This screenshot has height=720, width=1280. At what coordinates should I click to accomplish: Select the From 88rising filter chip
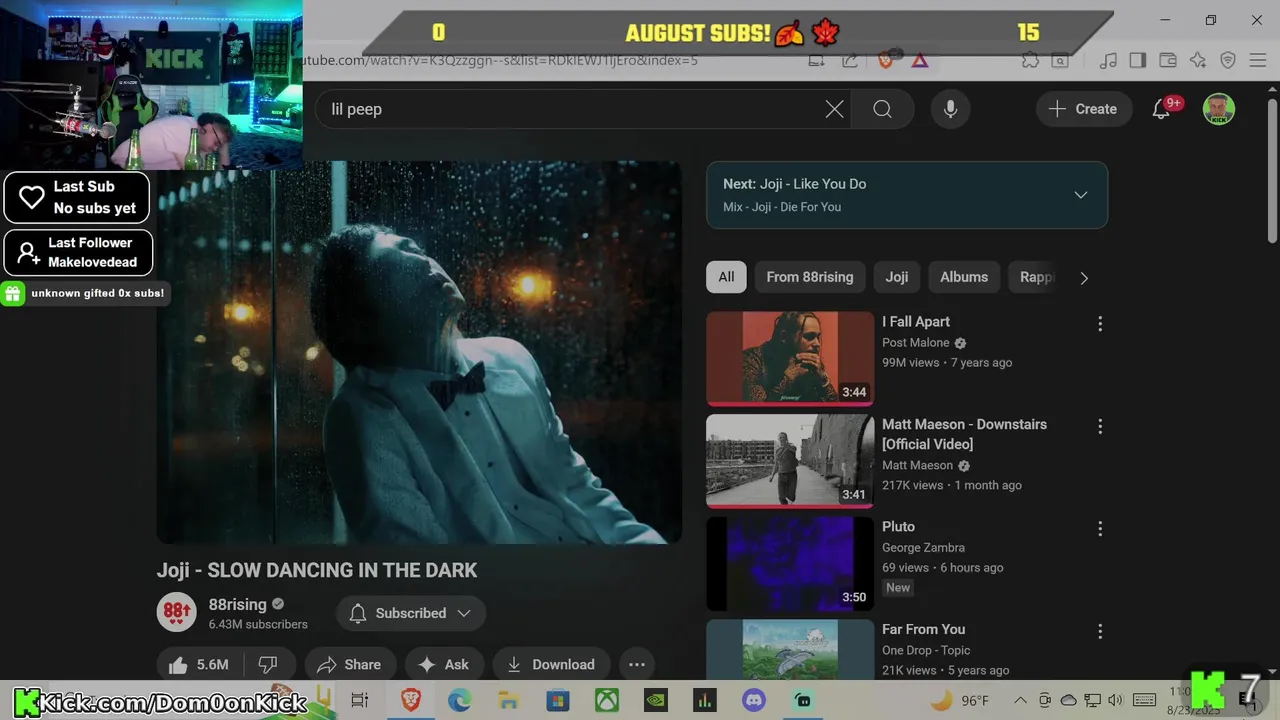[810, 277]
